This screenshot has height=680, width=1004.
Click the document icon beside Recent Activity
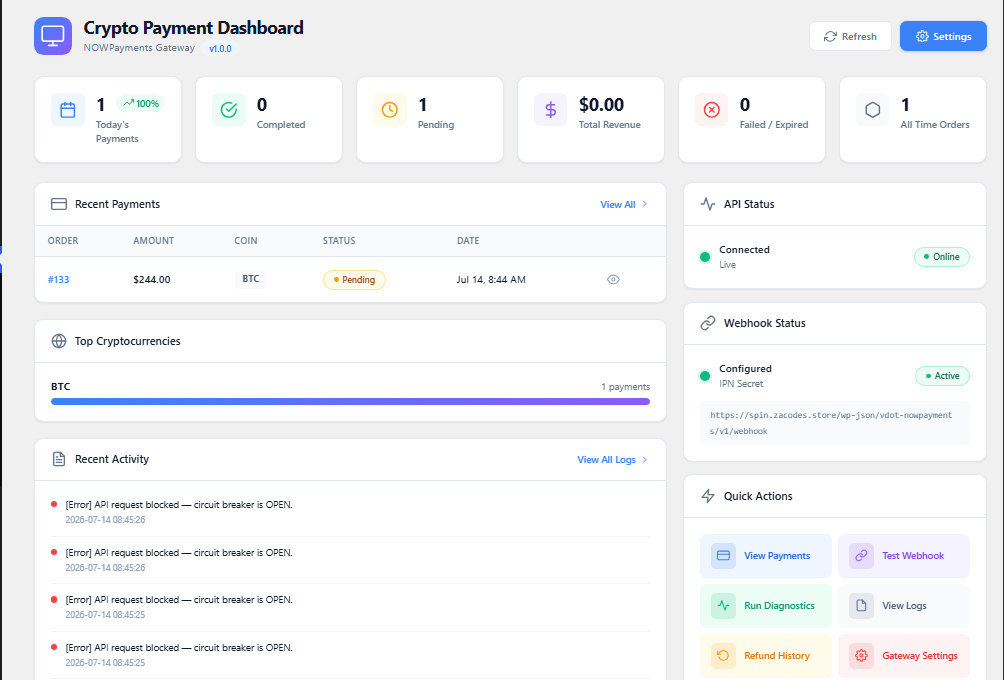59,459
